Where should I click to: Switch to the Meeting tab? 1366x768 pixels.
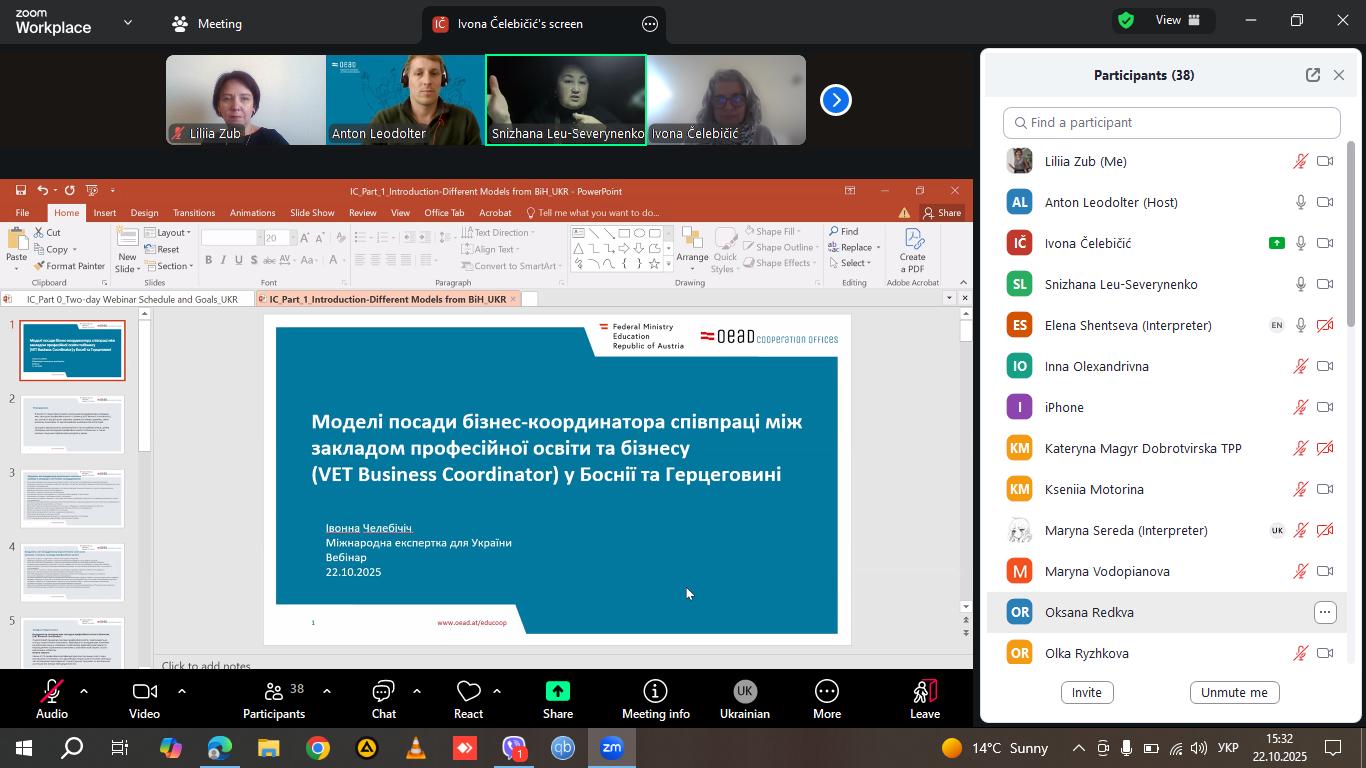pyautogui.click(x=207, y=23)
